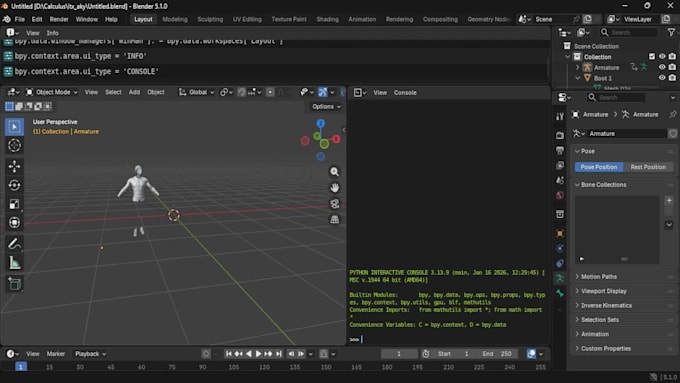
Task: Expand the Selection Sets panel
Action: (x=599, y=320)
